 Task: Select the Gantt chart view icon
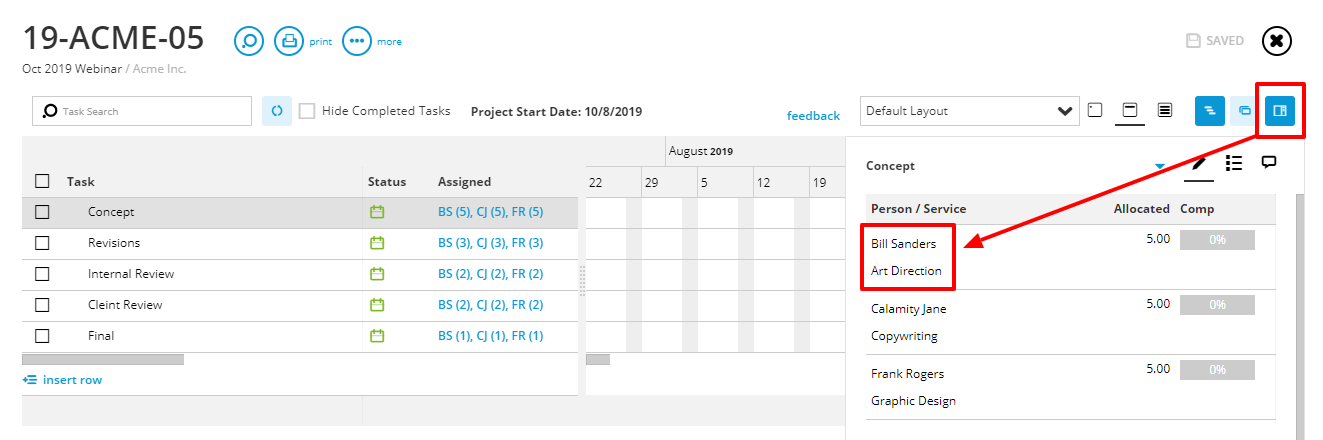pos(1211,111)
